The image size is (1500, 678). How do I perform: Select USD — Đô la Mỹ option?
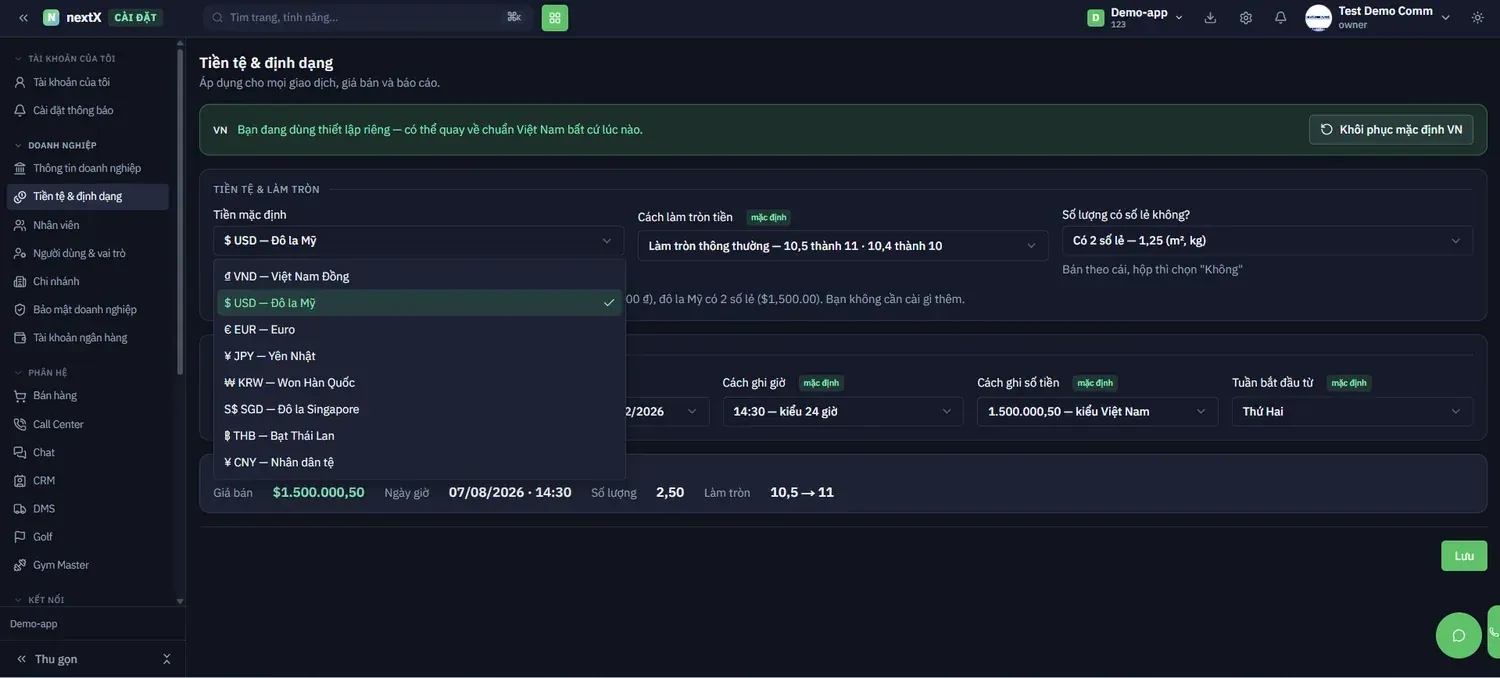click(x=419, y=303)
